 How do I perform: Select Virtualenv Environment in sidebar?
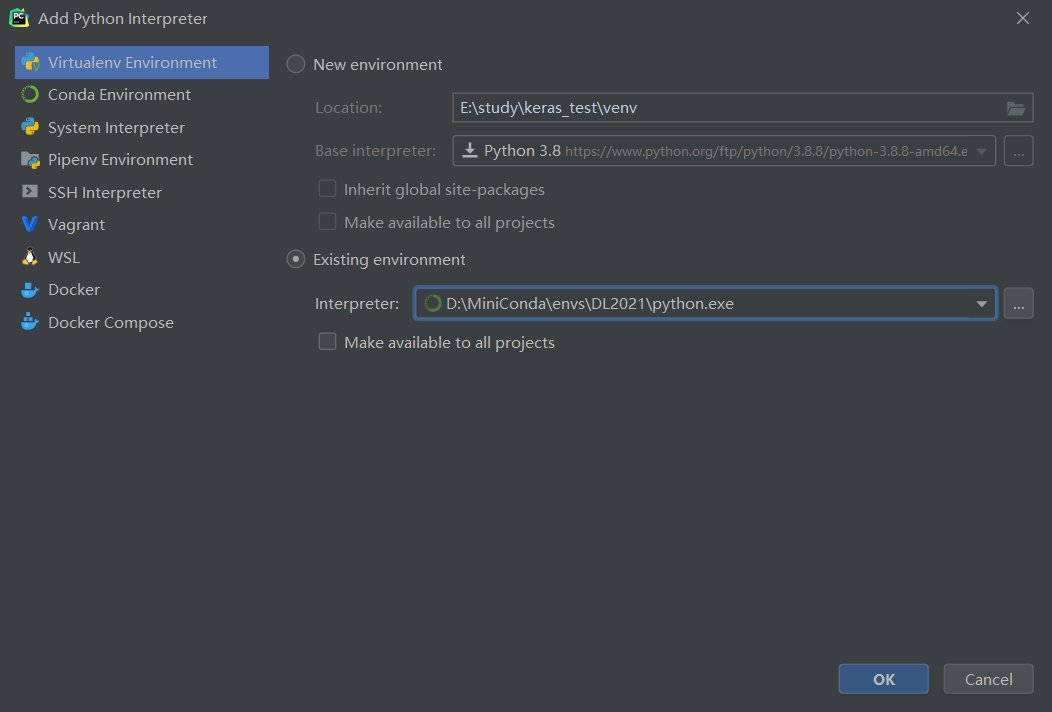click(x=142, y=62)
